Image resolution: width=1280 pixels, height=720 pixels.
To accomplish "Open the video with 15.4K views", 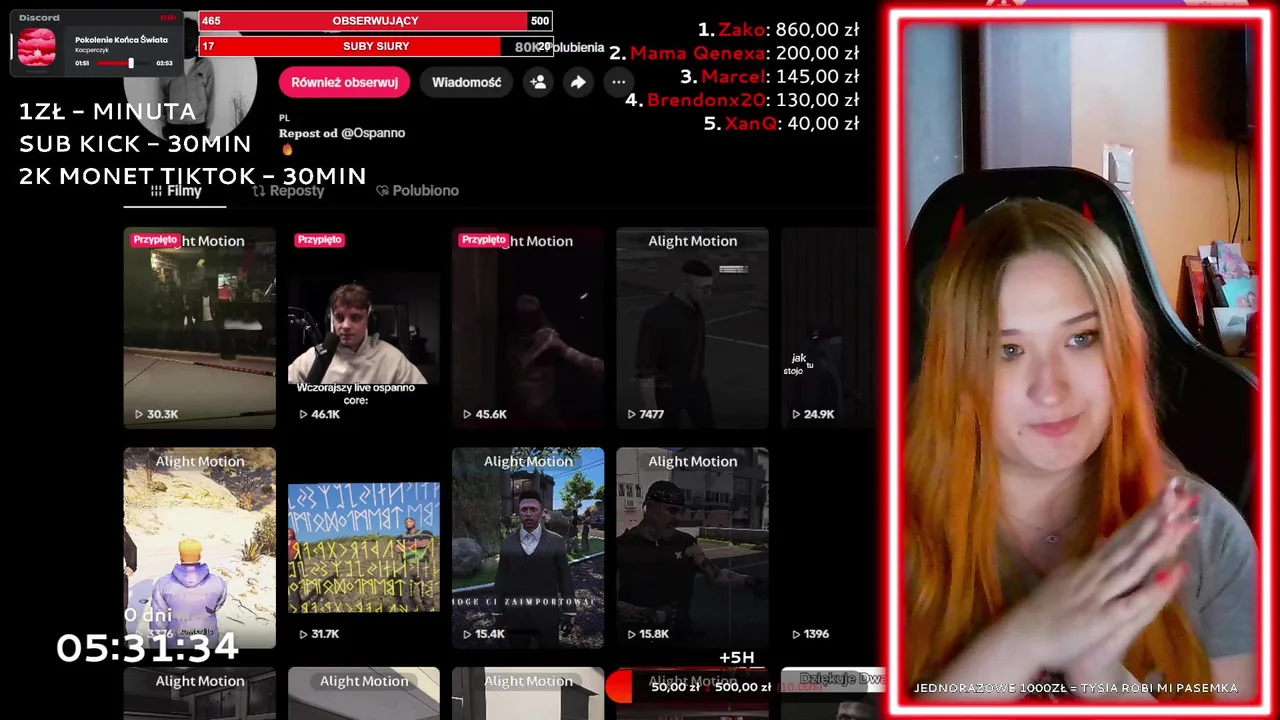I will click(x=528, y=548).
